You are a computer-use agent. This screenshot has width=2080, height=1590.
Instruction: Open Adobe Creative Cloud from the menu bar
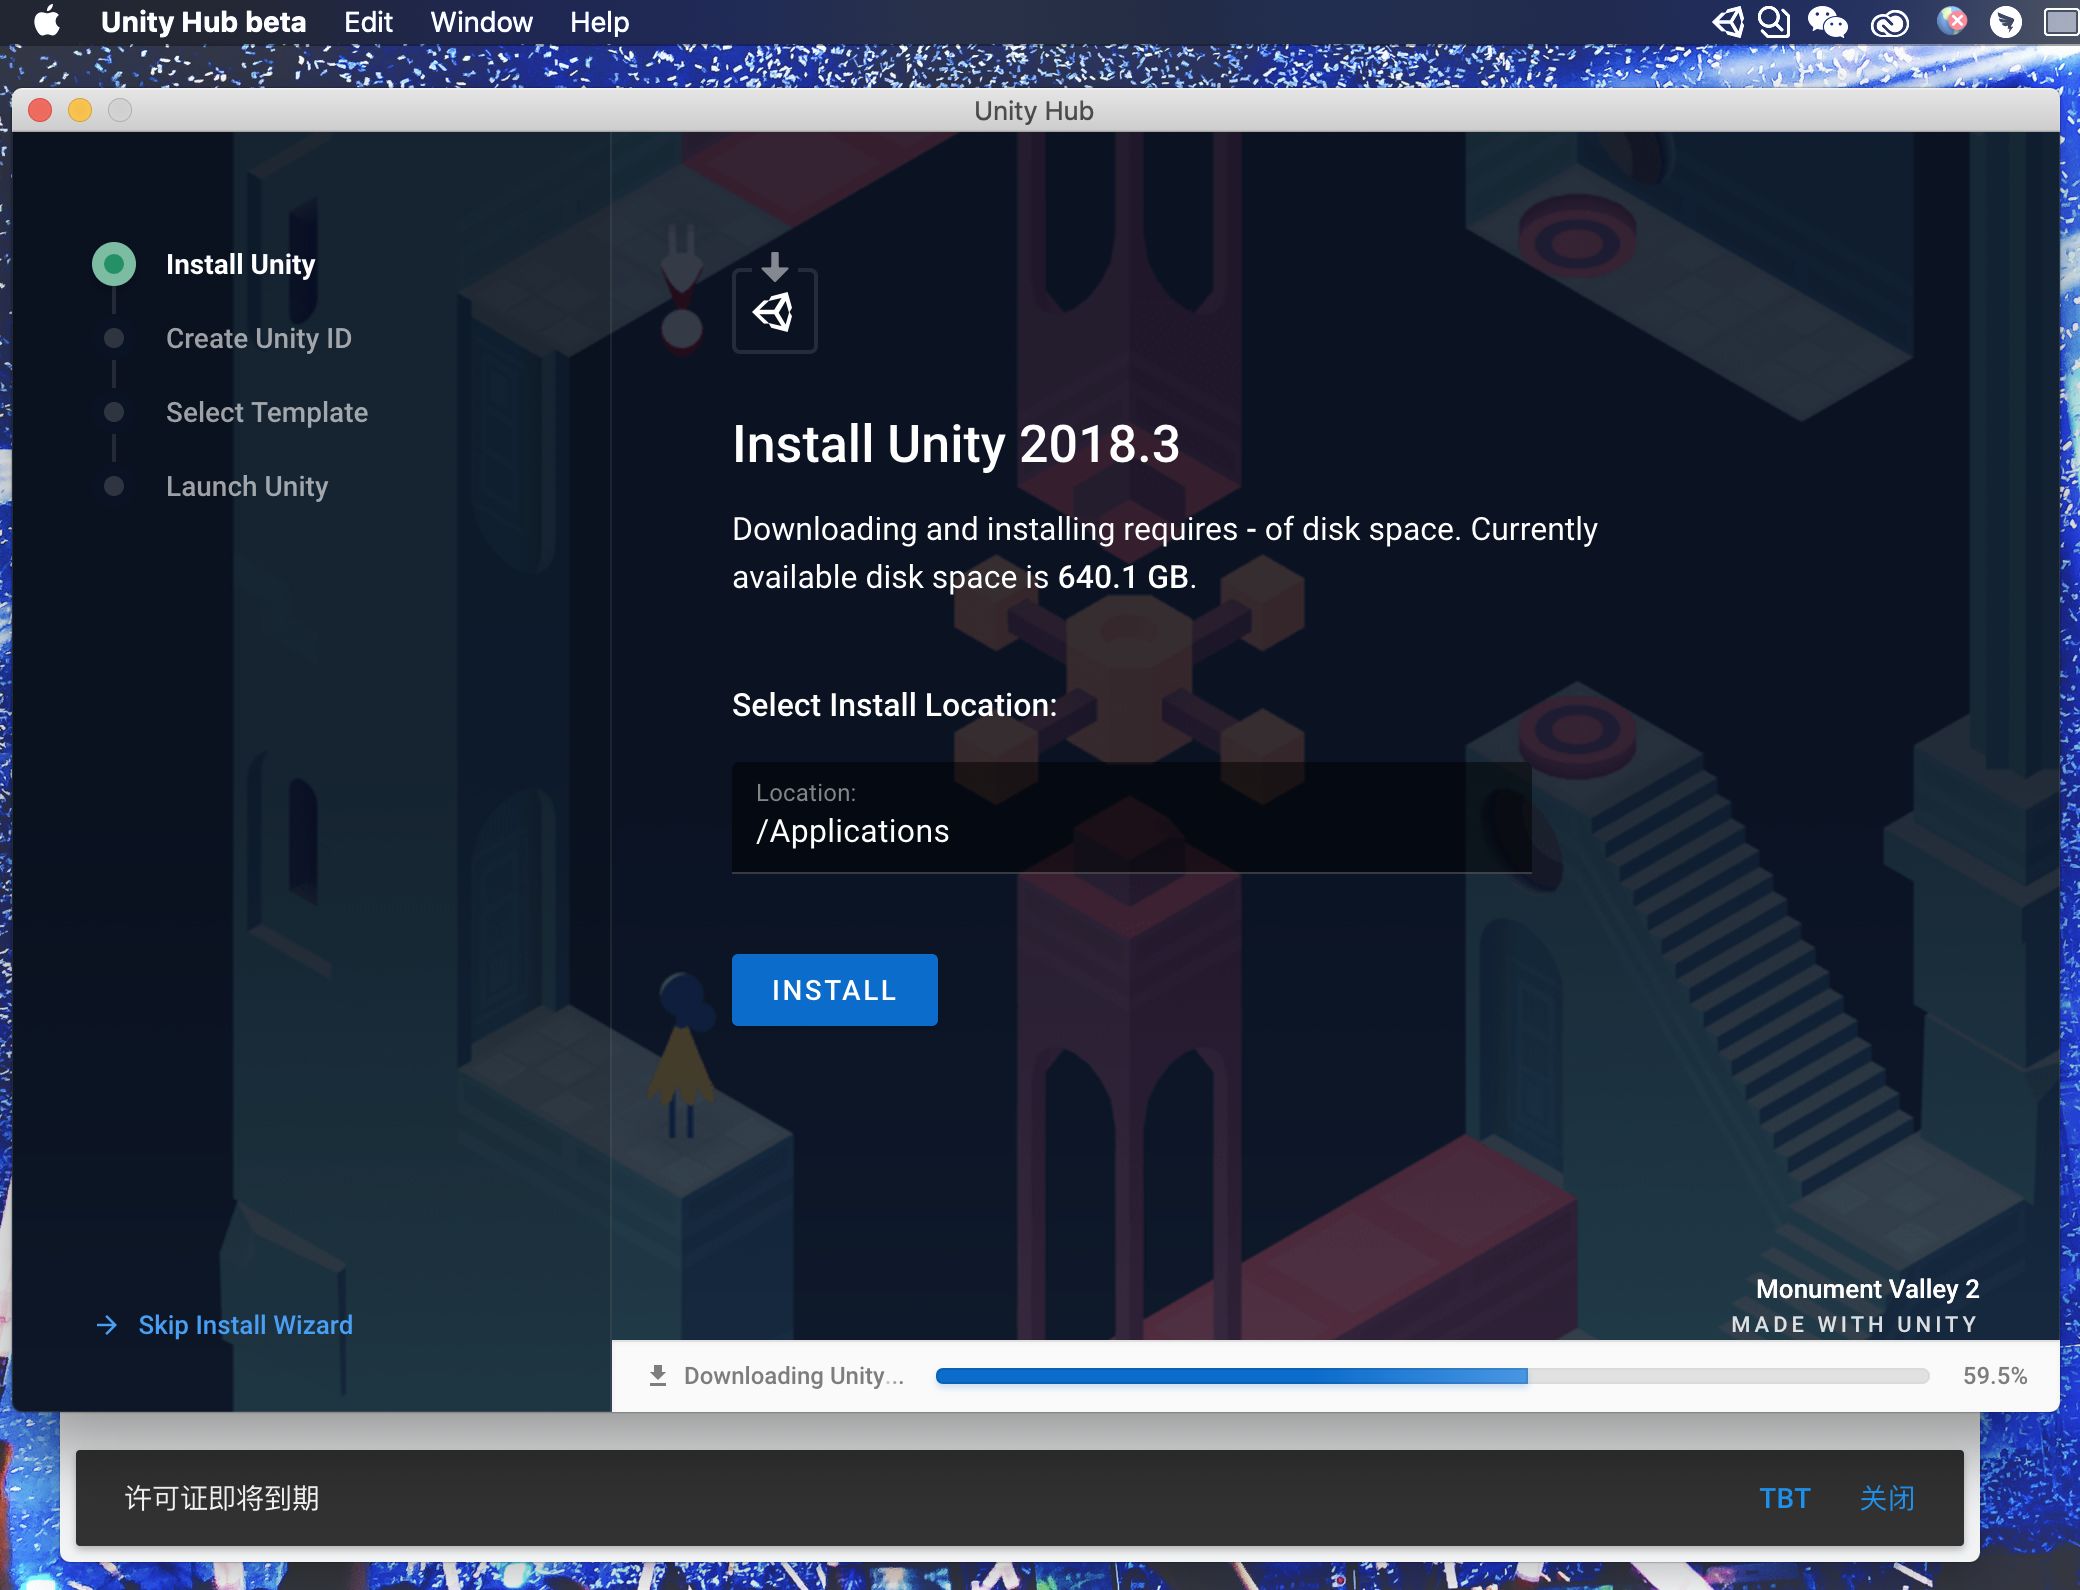click(1890, 21)
